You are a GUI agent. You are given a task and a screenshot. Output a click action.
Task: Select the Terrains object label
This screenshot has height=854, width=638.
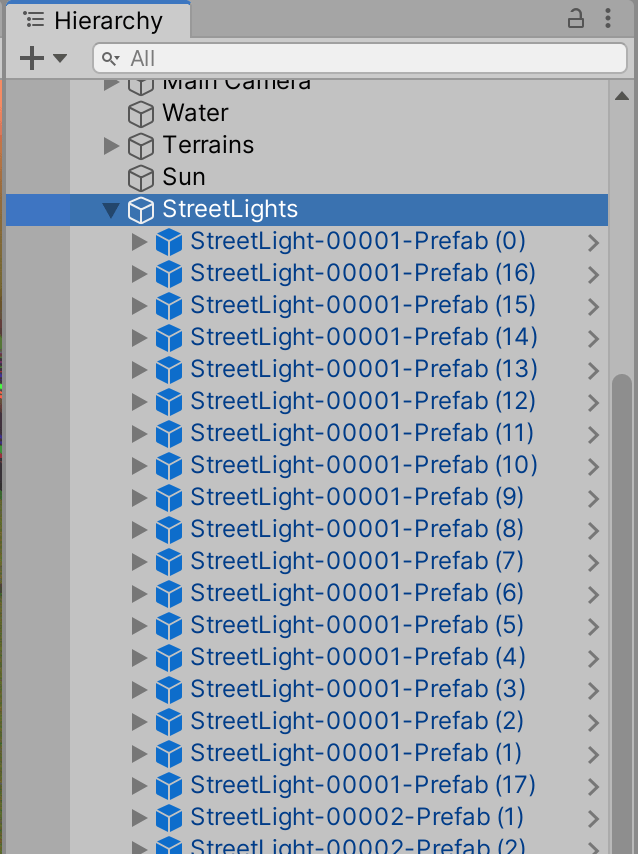pos(208,145)
